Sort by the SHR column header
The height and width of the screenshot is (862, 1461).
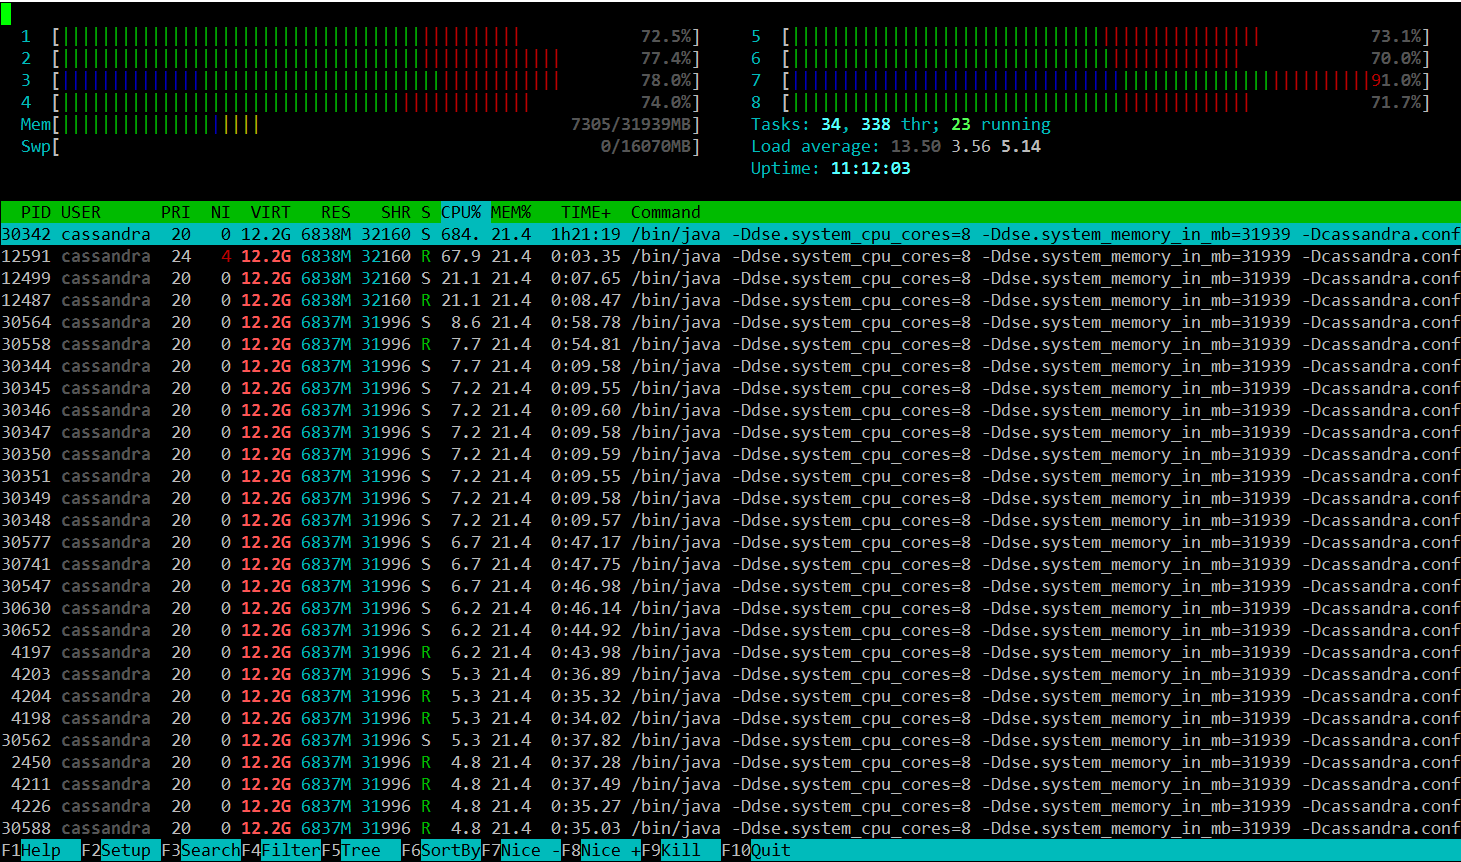(x=396, y=212)
